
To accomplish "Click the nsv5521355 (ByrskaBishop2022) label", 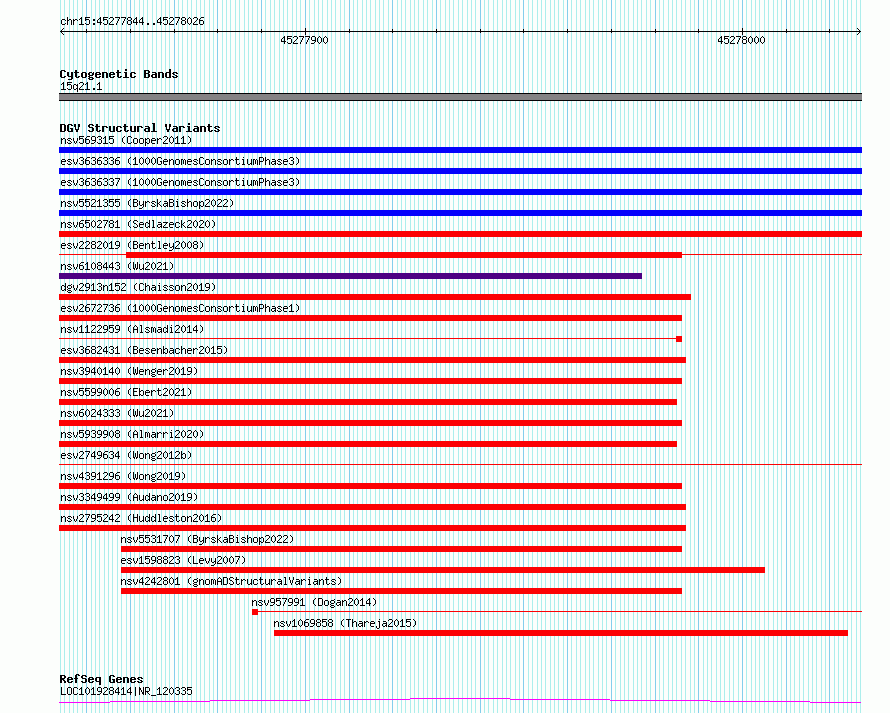I will [x=147, y=203].
